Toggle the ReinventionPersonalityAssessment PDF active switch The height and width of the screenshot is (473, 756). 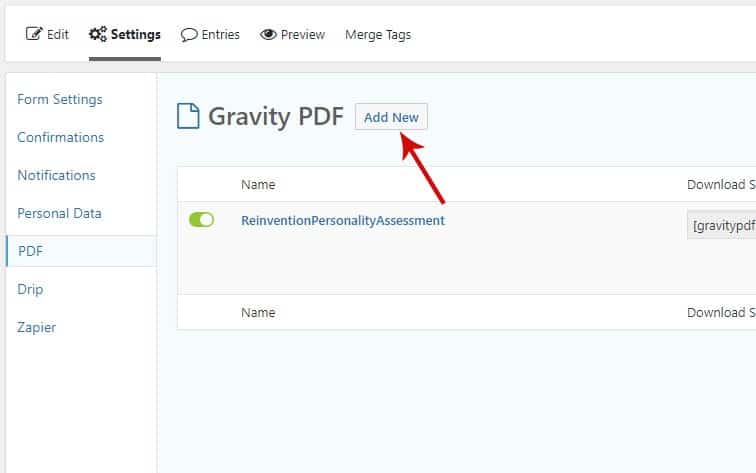202,220
